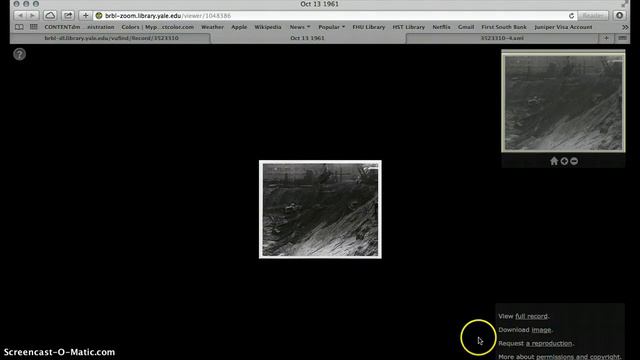Click the viewer home reset icon
Screen dimensions: 640x360
[554, 161]
